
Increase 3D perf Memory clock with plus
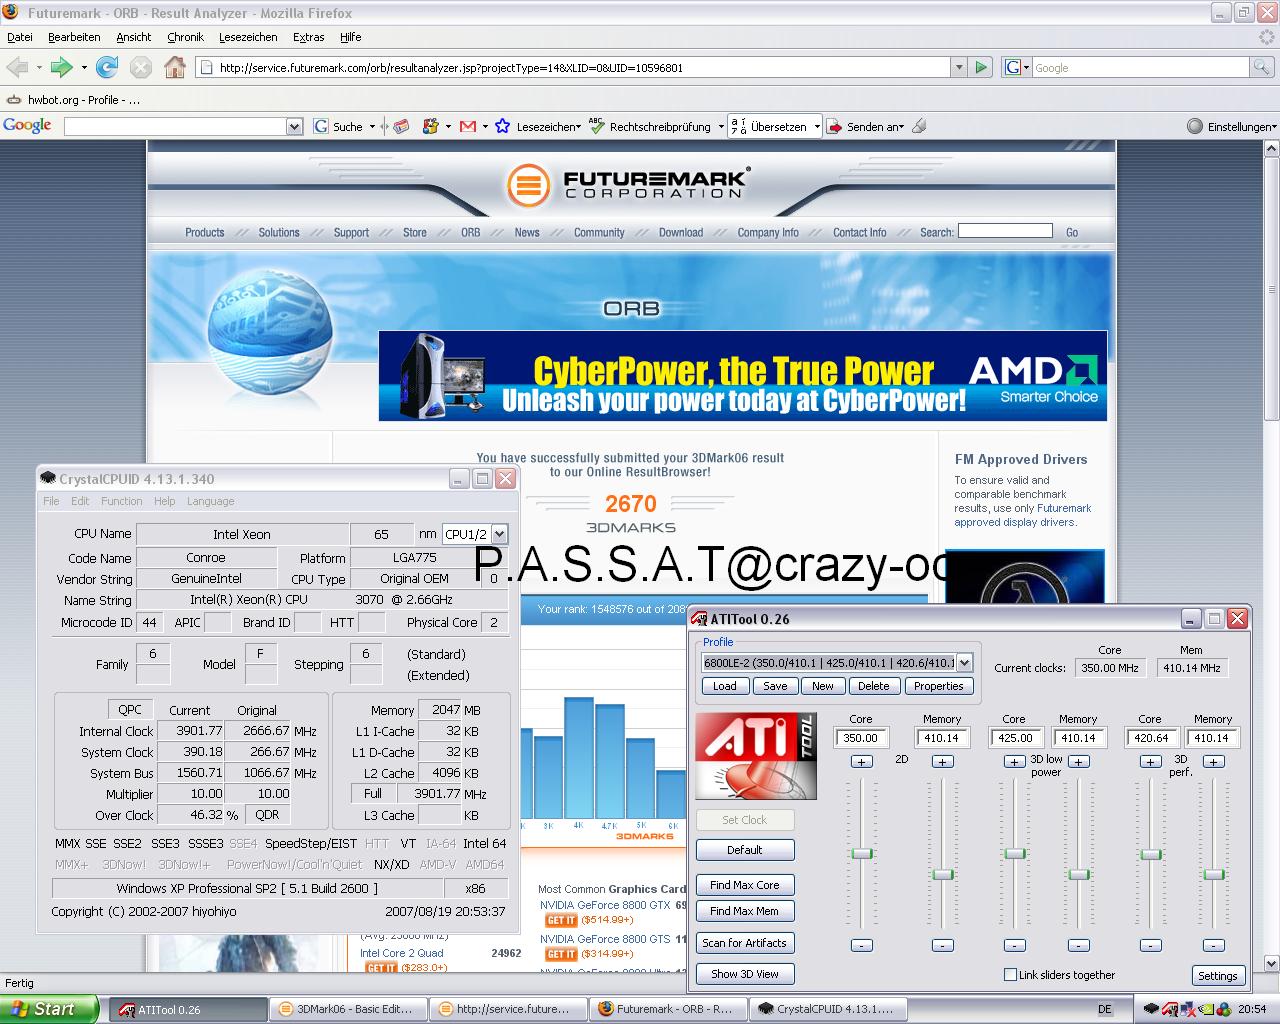pos(1213,761)
